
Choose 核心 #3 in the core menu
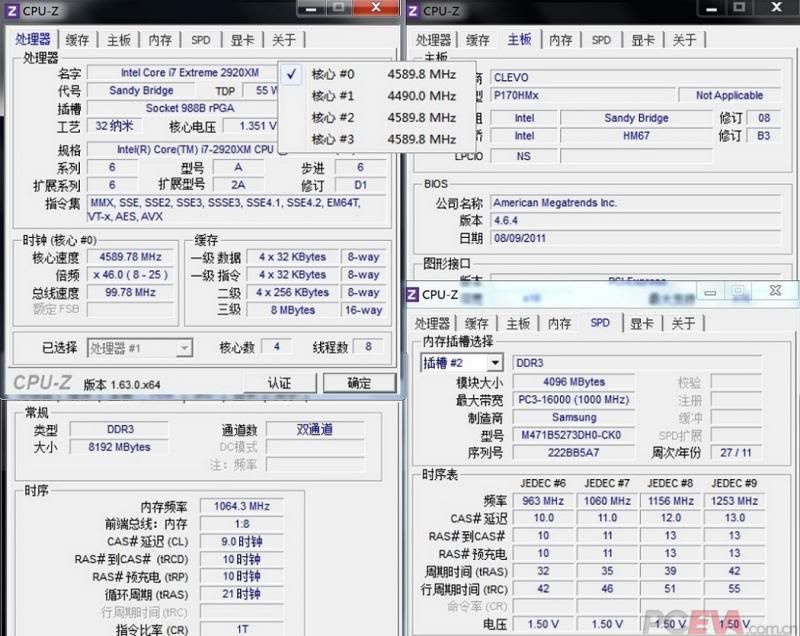[x=377, y=139]
